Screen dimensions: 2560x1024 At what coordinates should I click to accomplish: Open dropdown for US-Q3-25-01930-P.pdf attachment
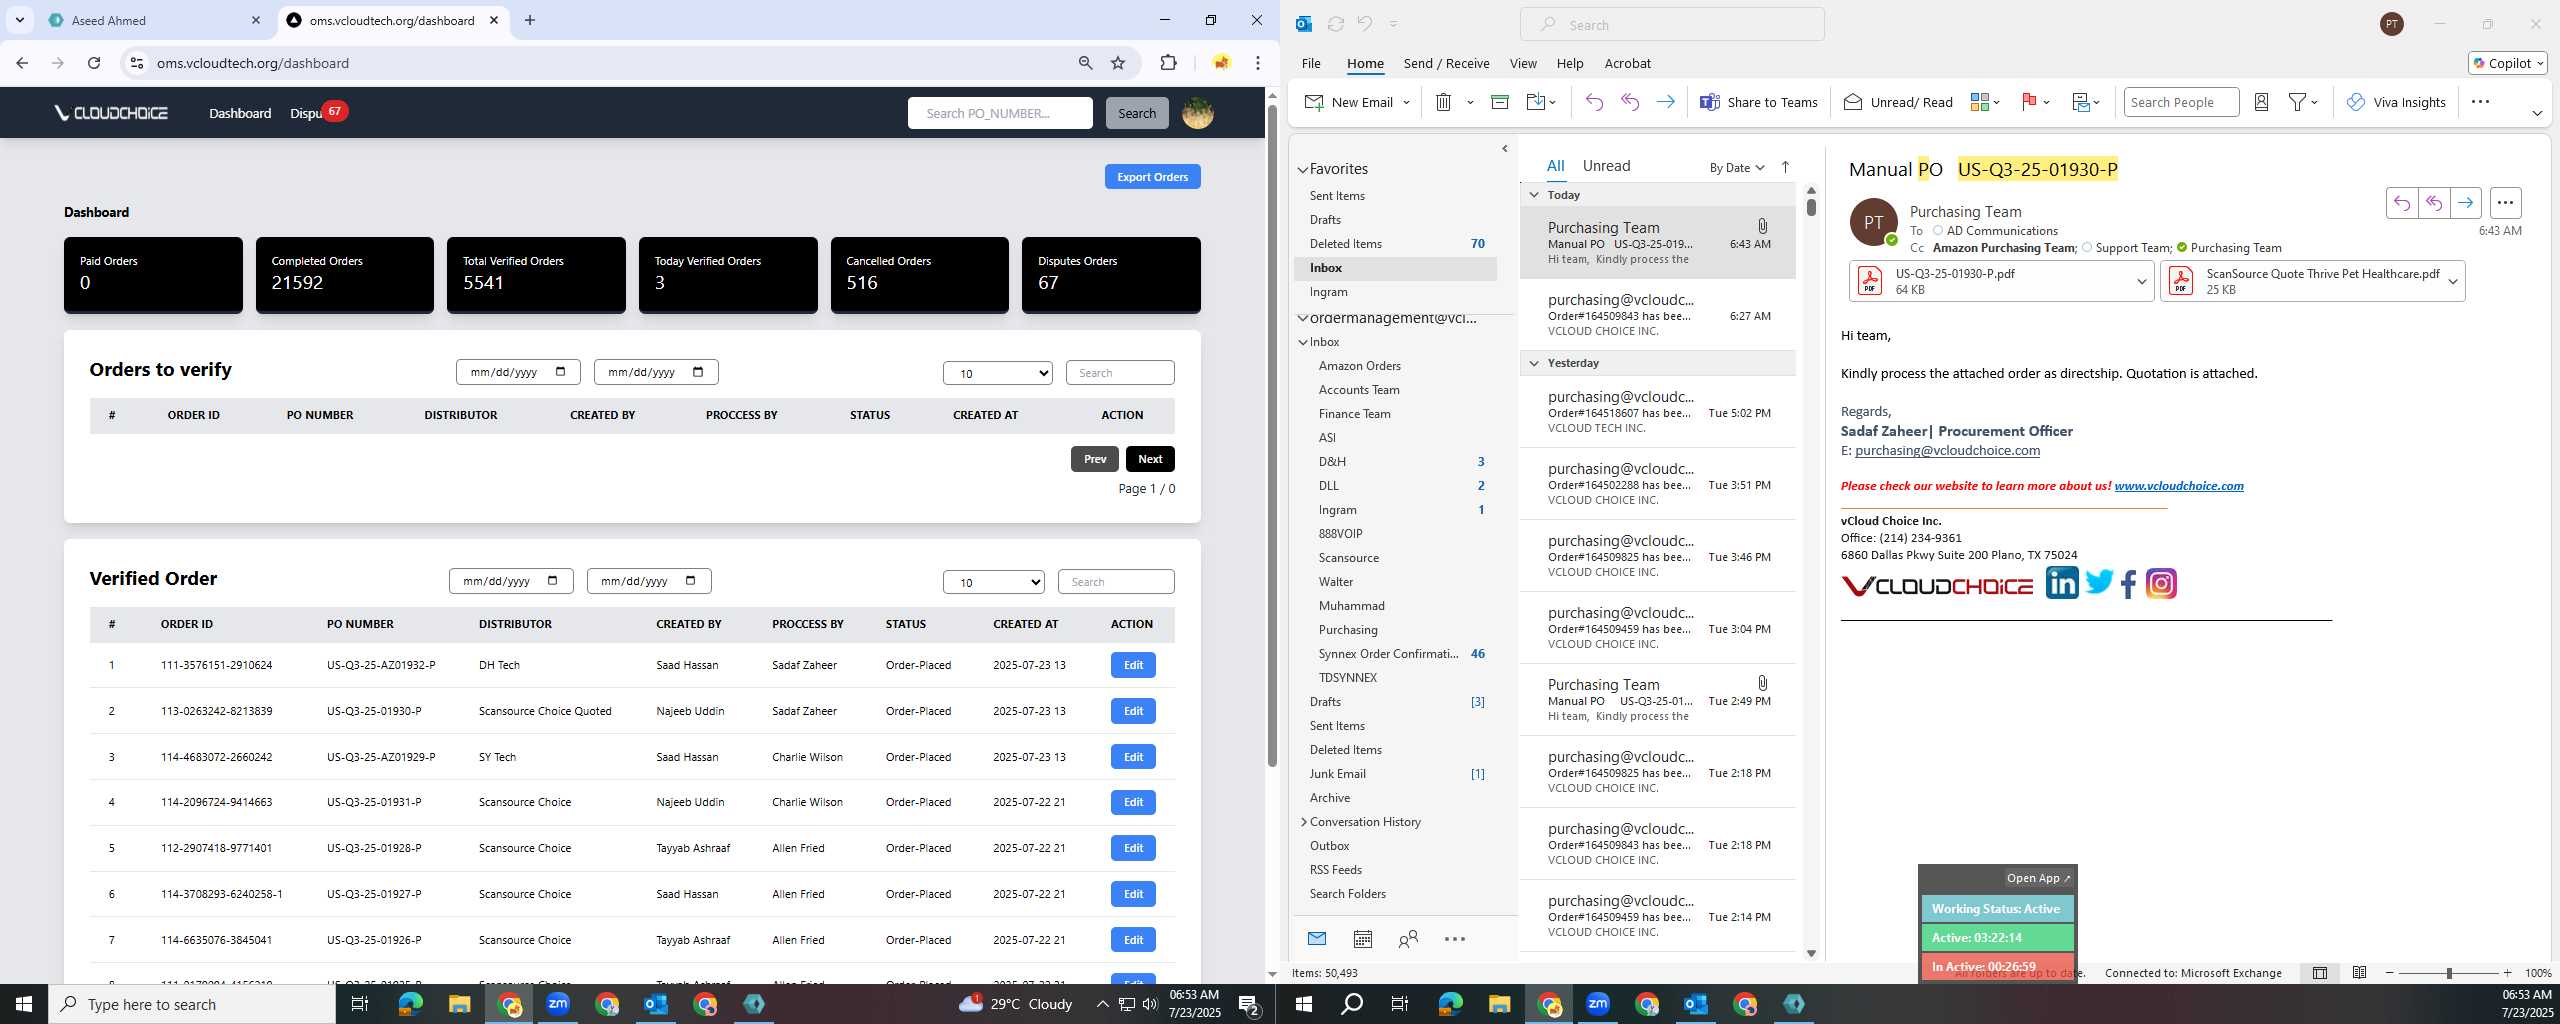[x=2141, y=281]
